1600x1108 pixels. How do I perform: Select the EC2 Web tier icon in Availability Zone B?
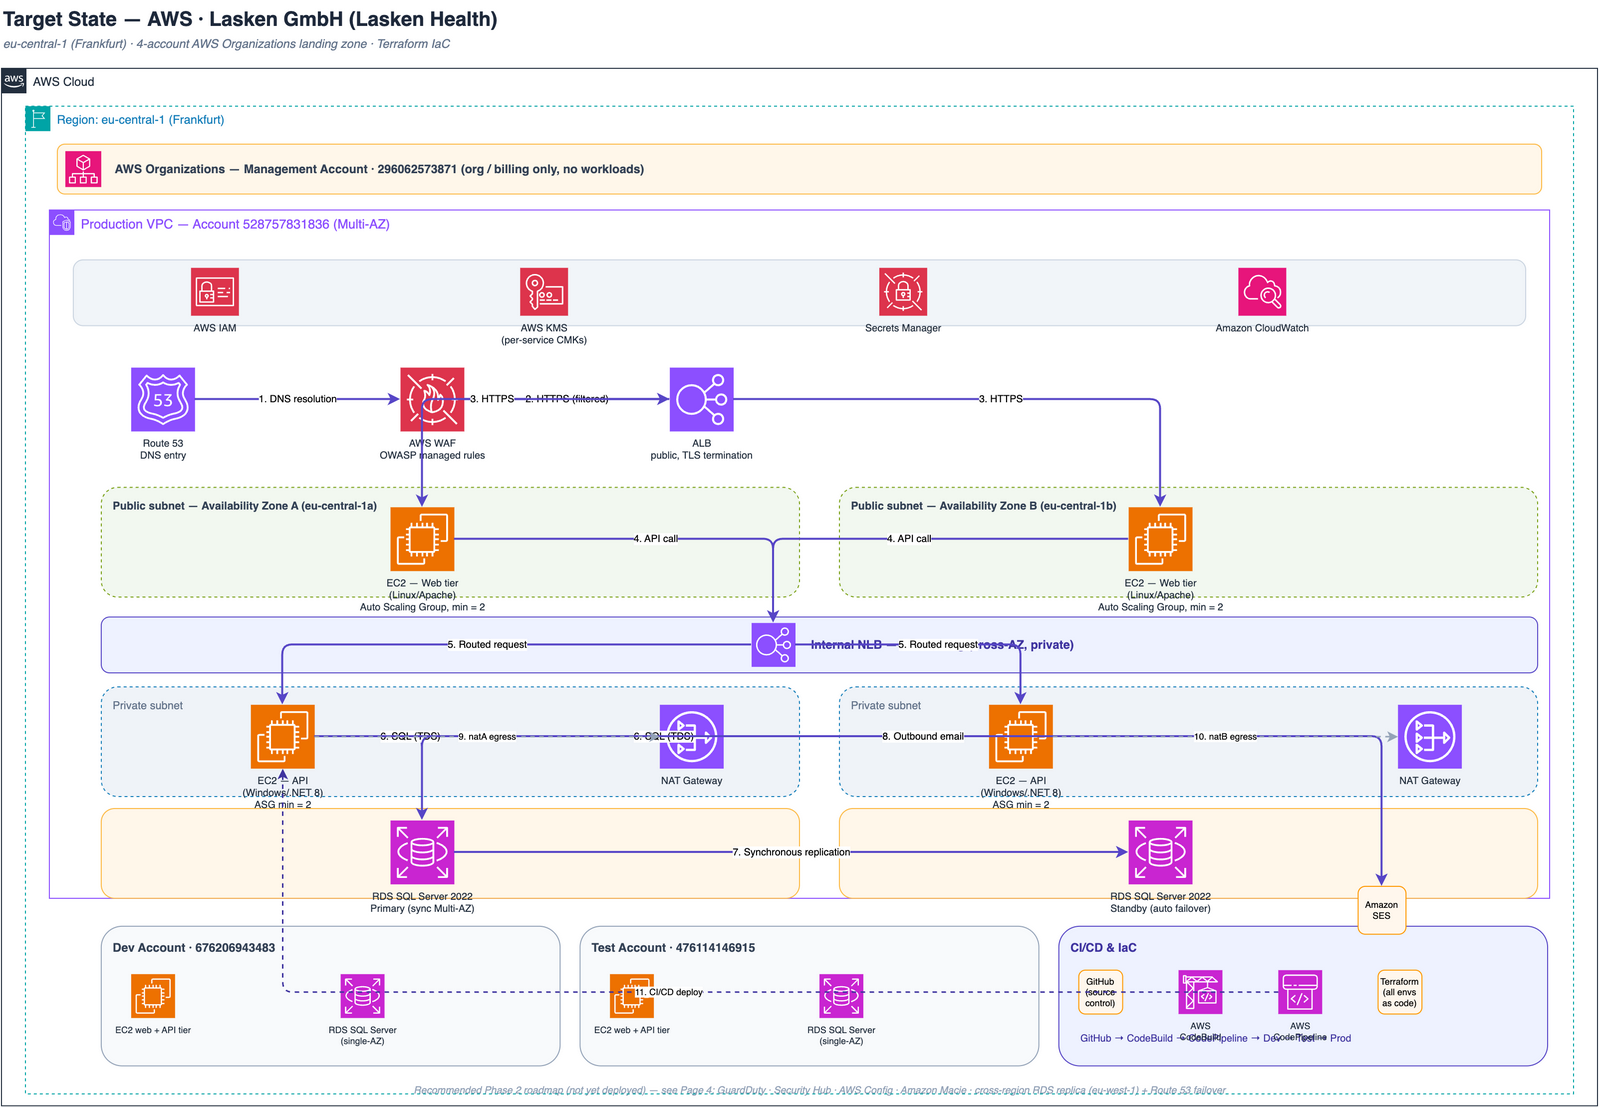pos(1160,539)
